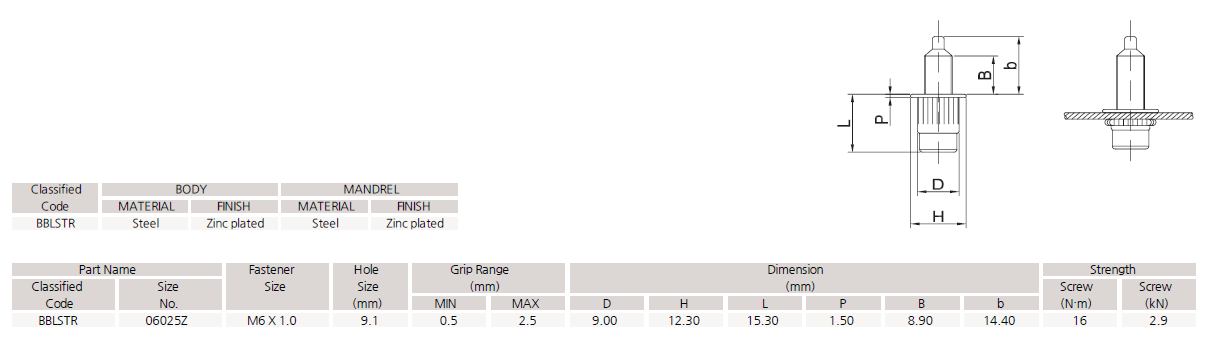Select size number 06025Z cell
Image resolution: width=1208 pixels, height=363 pixels.
pyautogui.click(x=167, y=321)
